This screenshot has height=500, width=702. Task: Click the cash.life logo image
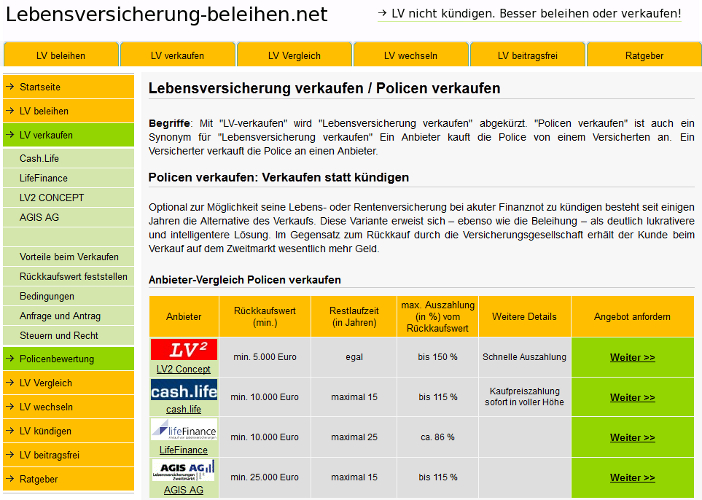click(183, 390)
